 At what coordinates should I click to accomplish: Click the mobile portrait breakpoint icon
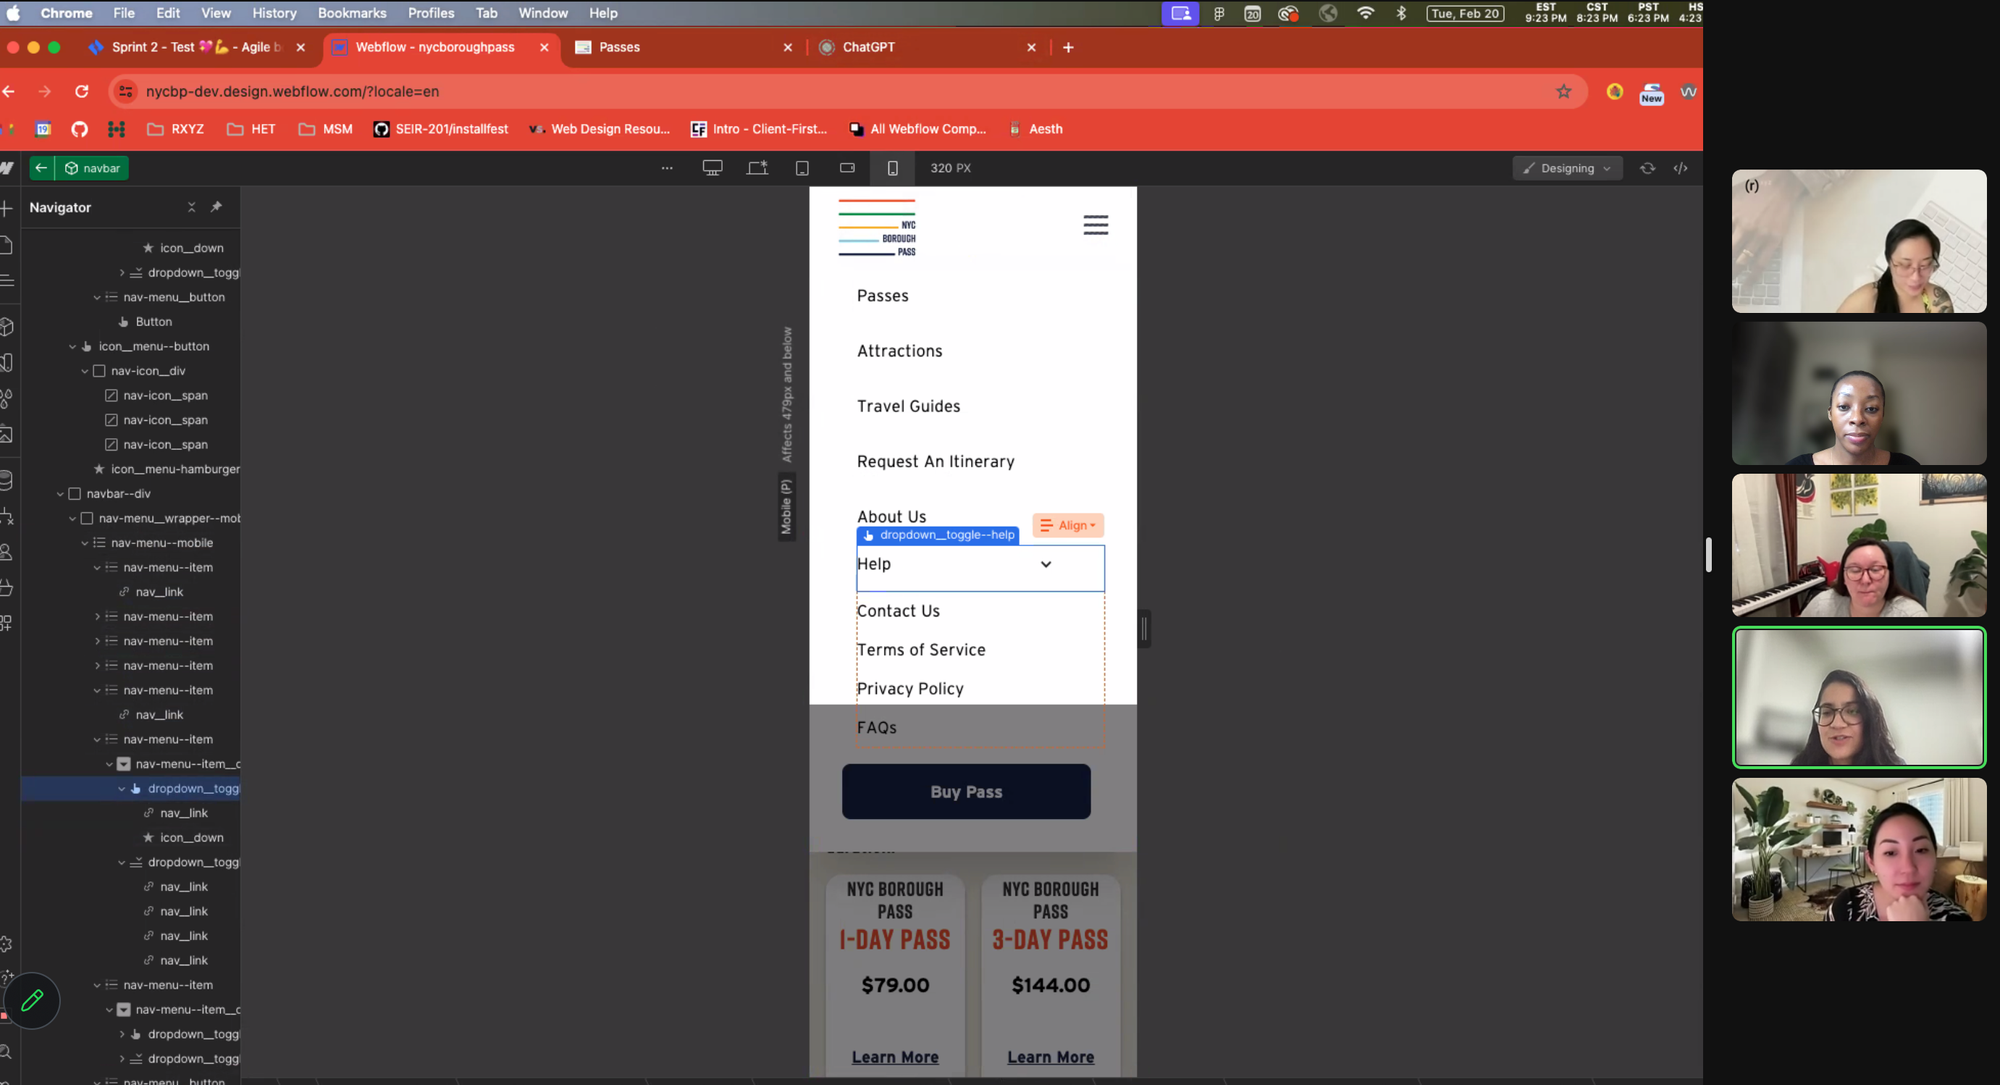[x=892, y=168]
